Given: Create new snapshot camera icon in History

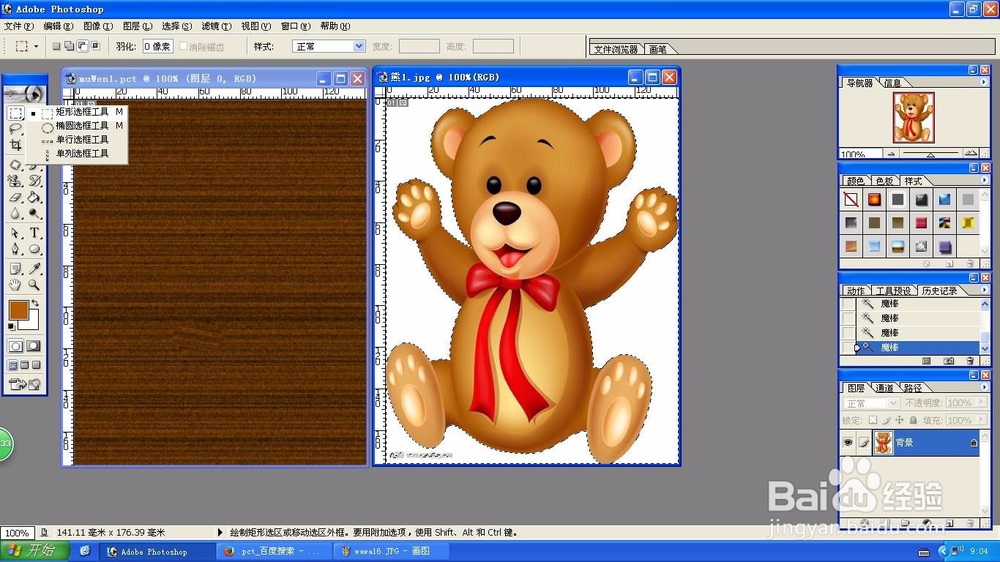Looking at the screenshot, I should [949, 361].
